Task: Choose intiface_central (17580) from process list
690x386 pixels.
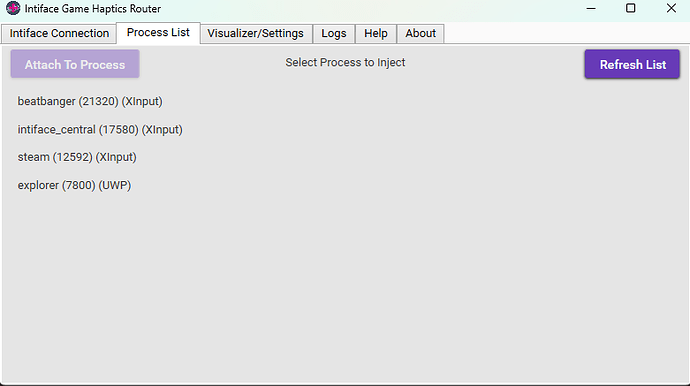Action: 100,130
